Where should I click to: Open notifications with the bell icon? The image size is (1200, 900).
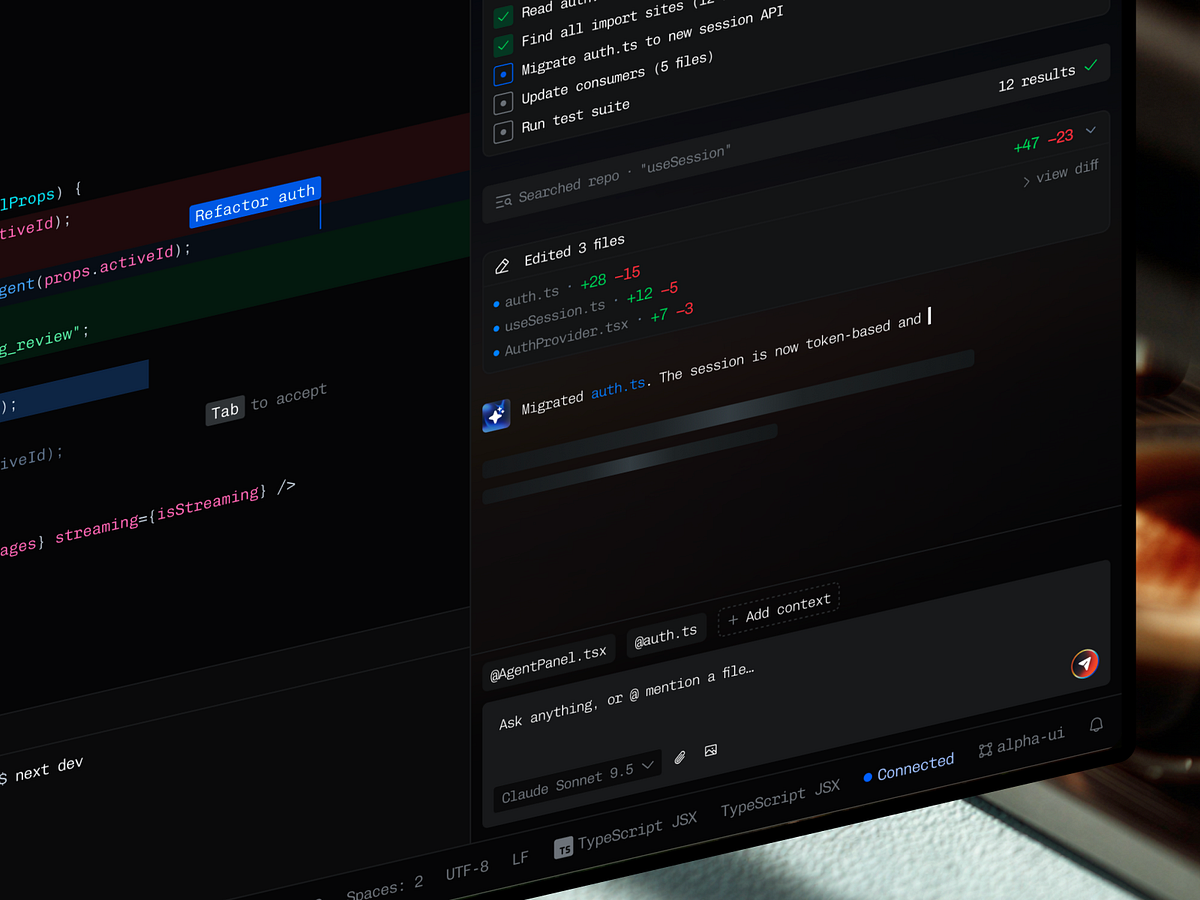1097,724
